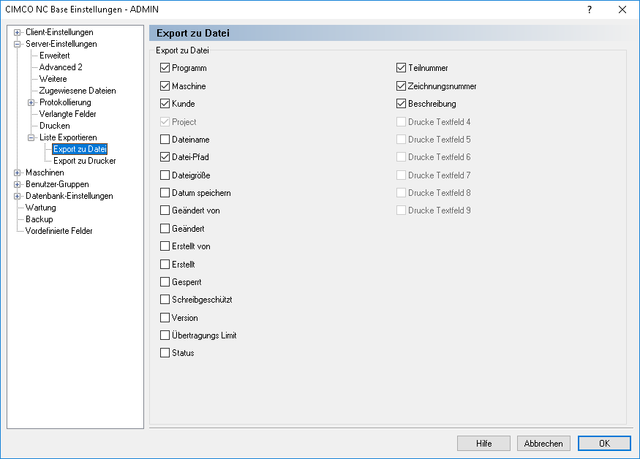Screen dimensions: 640x459
Task: Check the Status checkbox
Action: point(165,353)
